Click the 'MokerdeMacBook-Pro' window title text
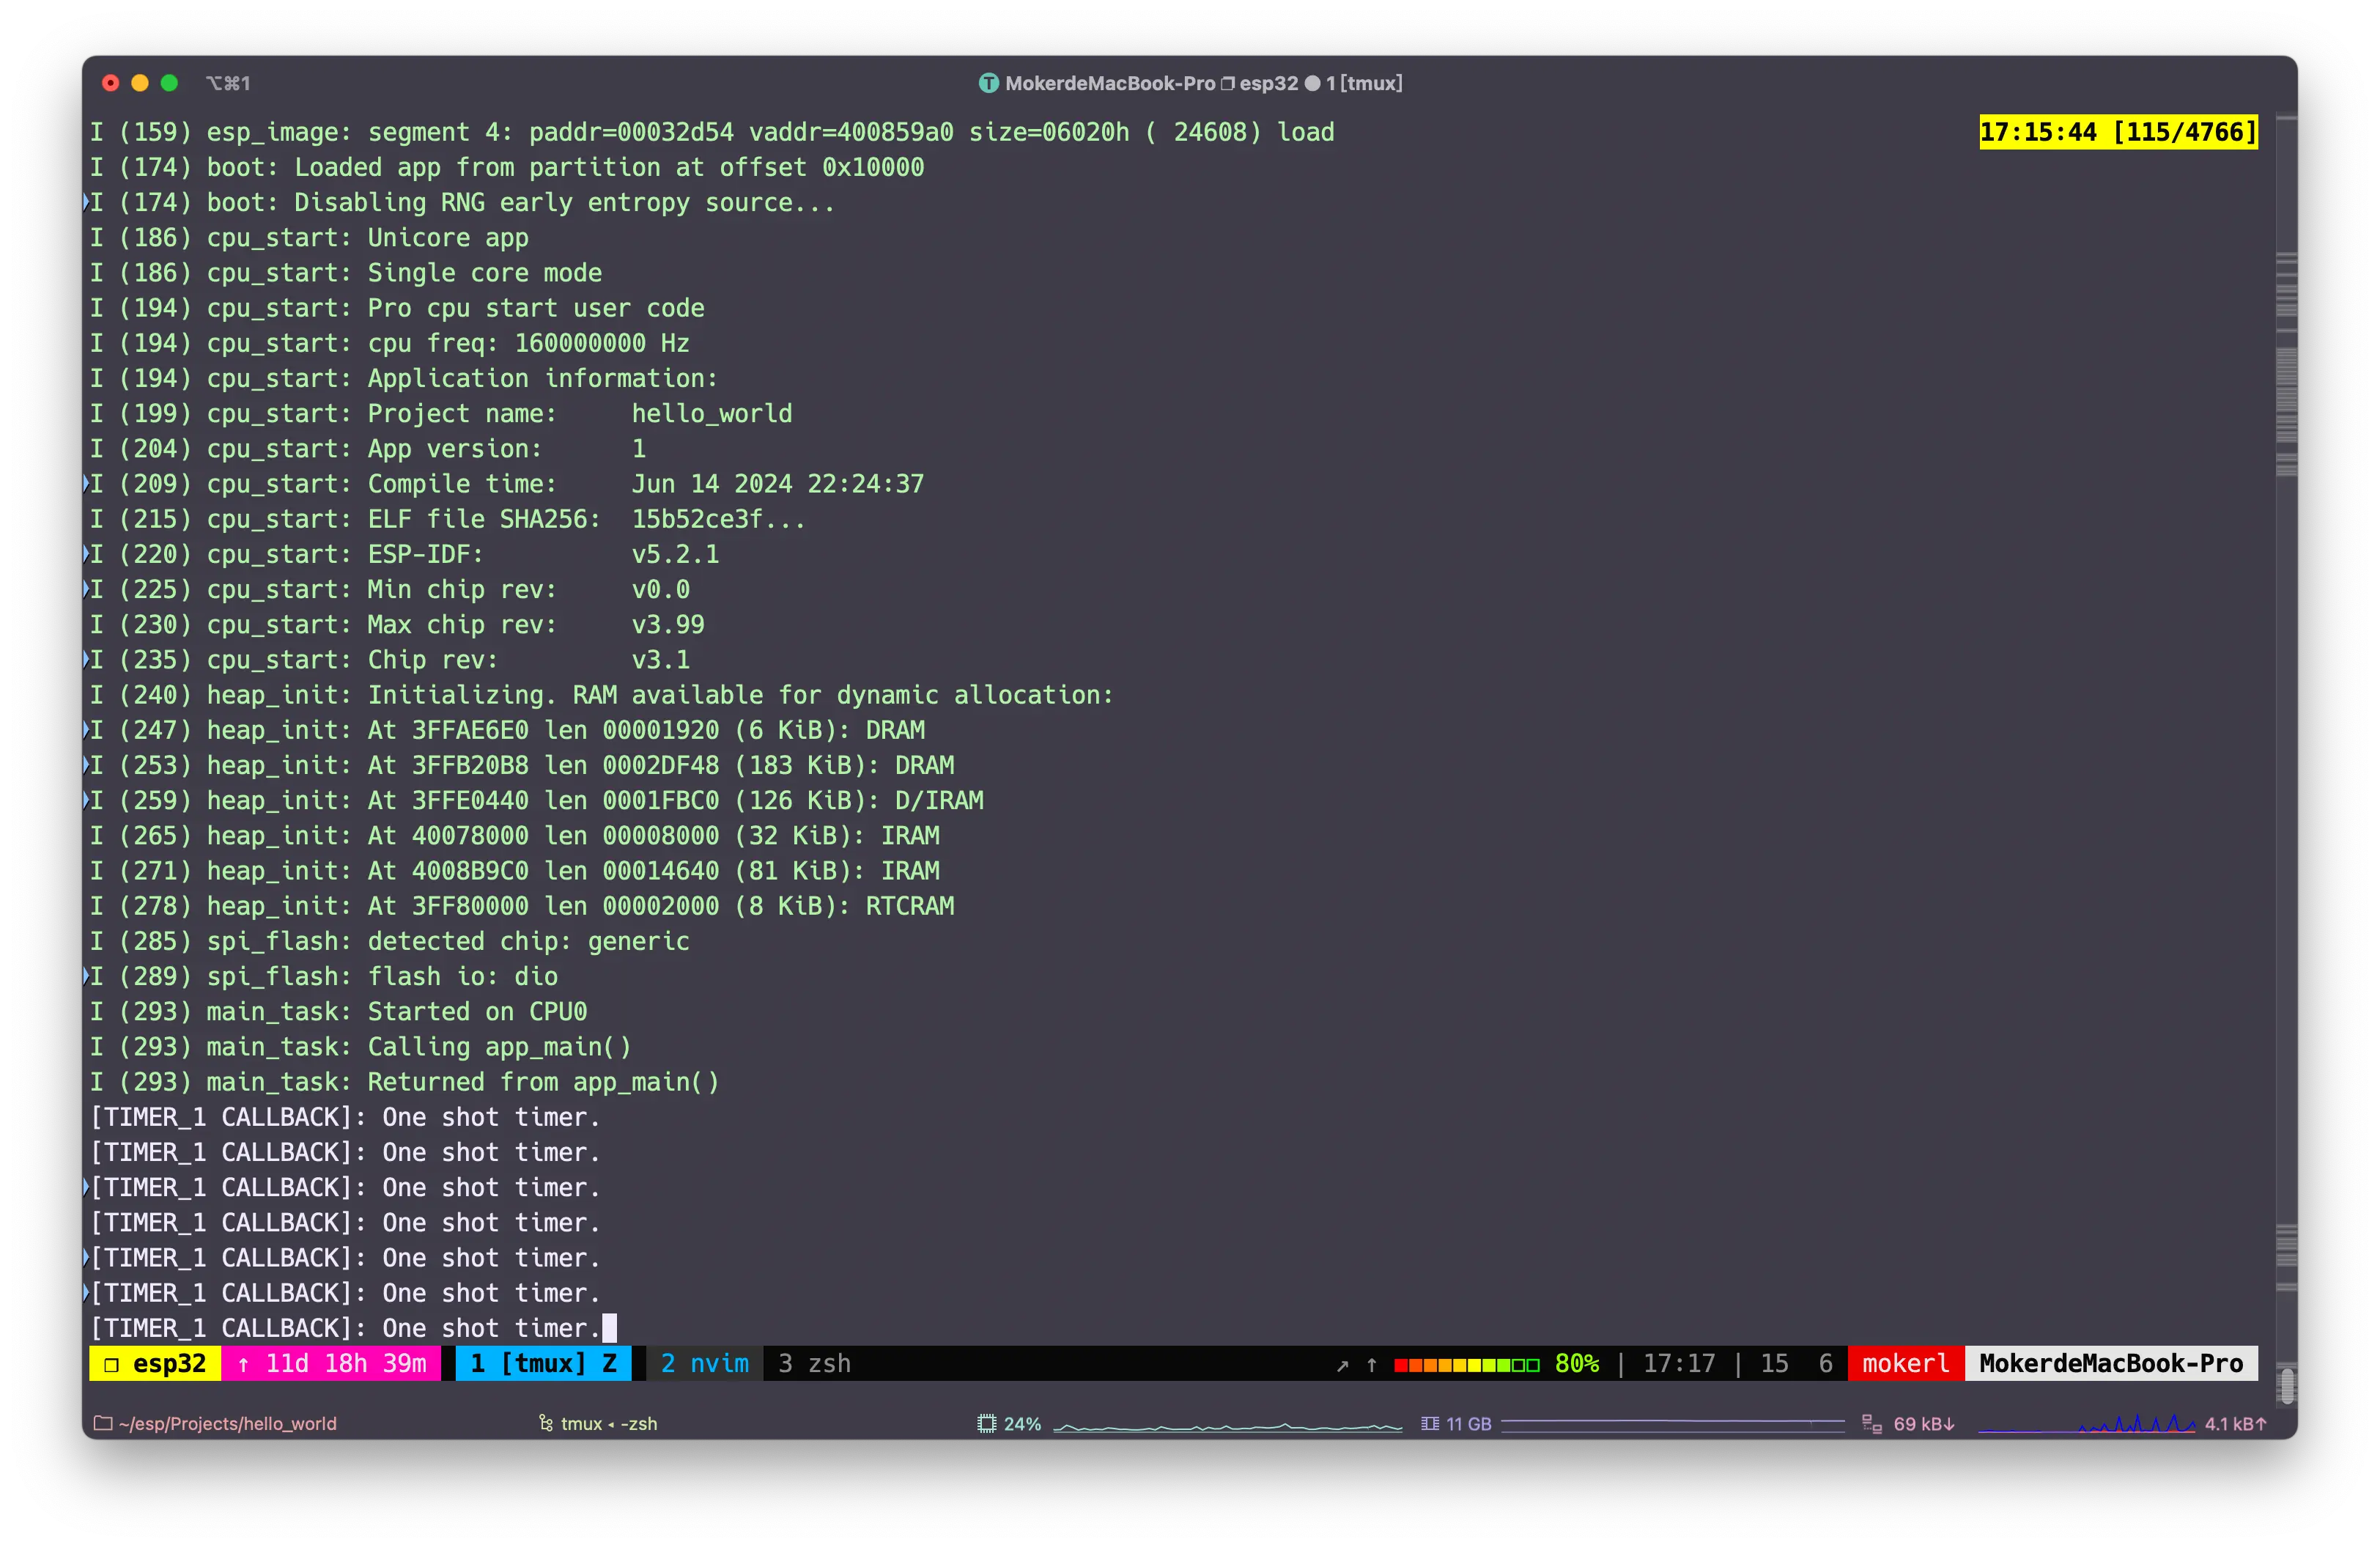2380x1548 pixels. [x=1110, y=83]
